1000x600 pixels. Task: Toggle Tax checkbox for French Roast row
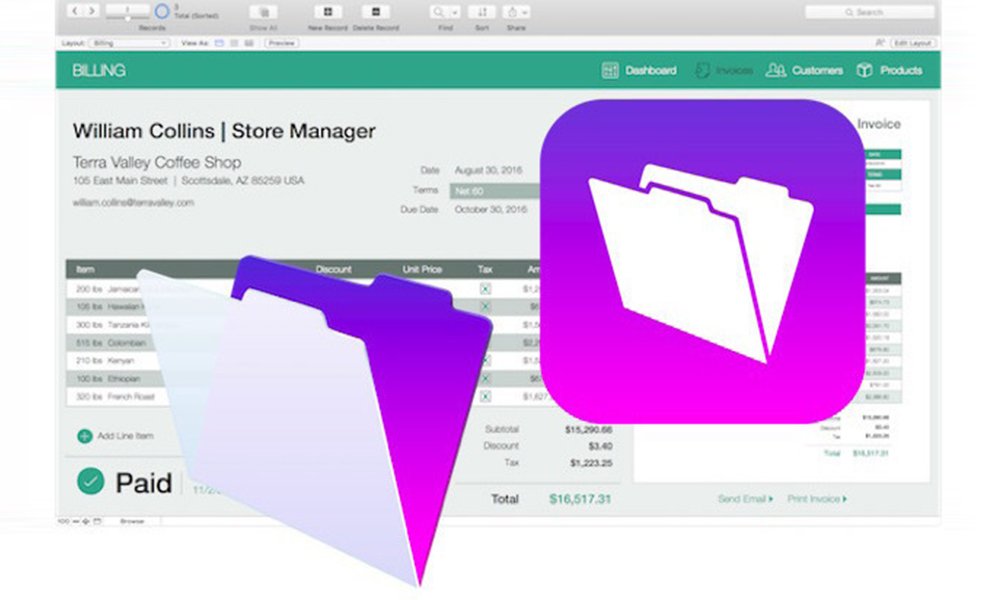485,397
